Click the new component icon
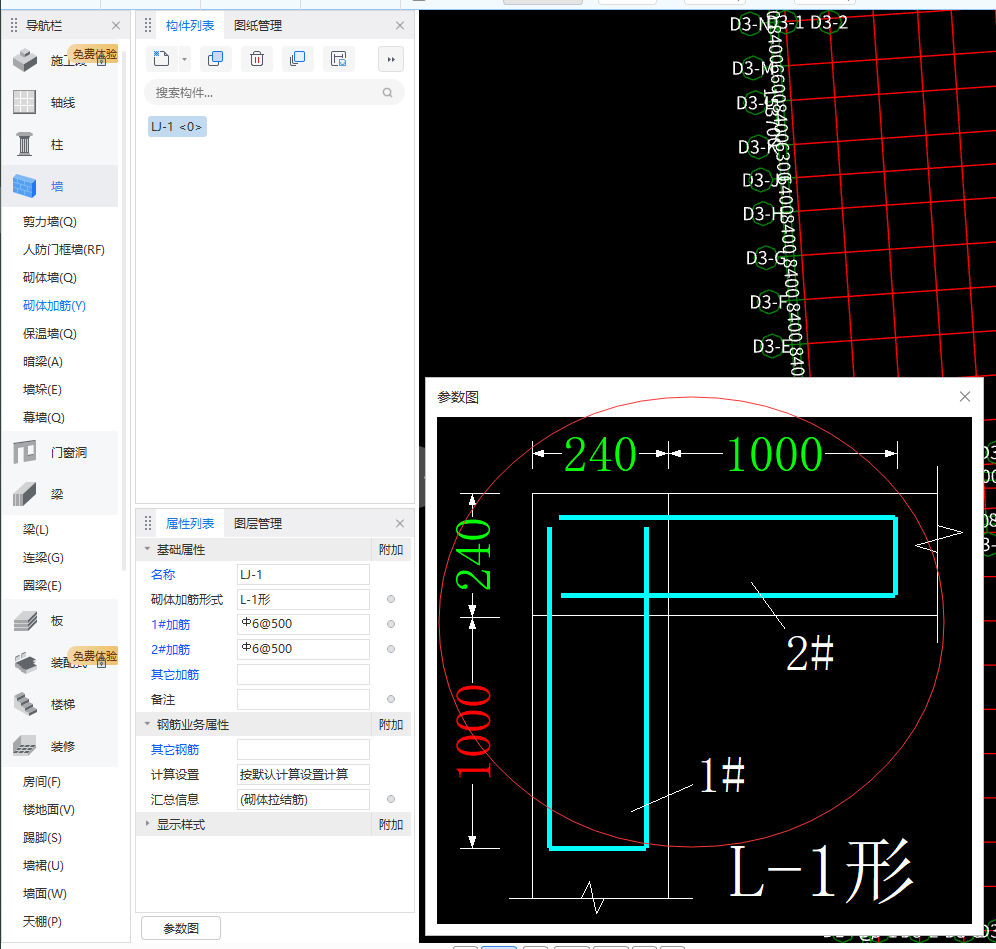 [x=161, y=59]
